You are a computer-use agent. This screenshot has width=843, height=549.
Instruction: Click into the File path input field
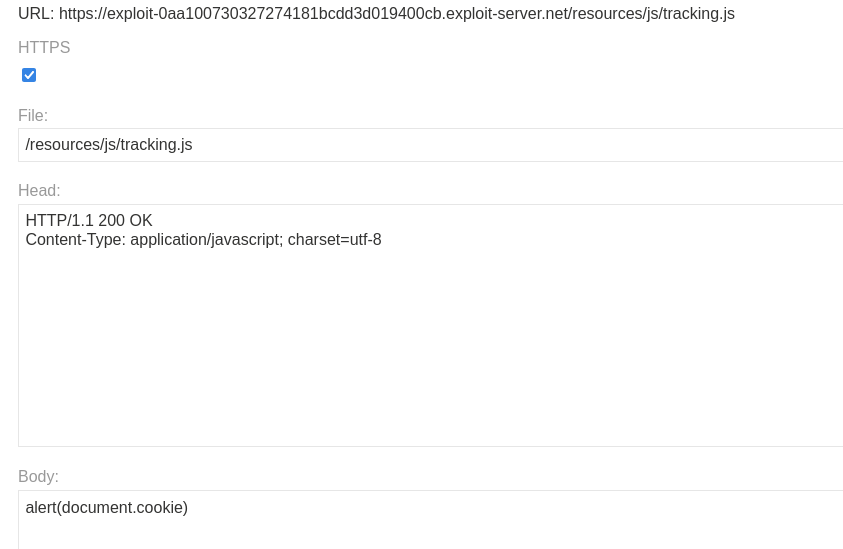click(500, 145)
